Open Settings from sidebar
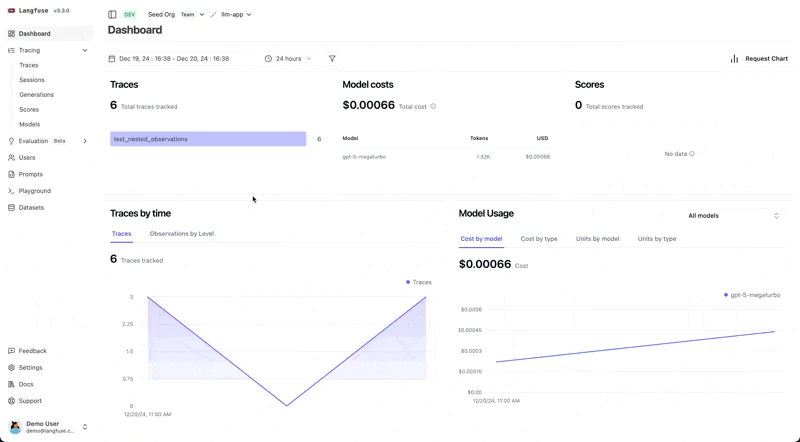The width and height of the screenshot is (800, 442). (x=30, y=368)
